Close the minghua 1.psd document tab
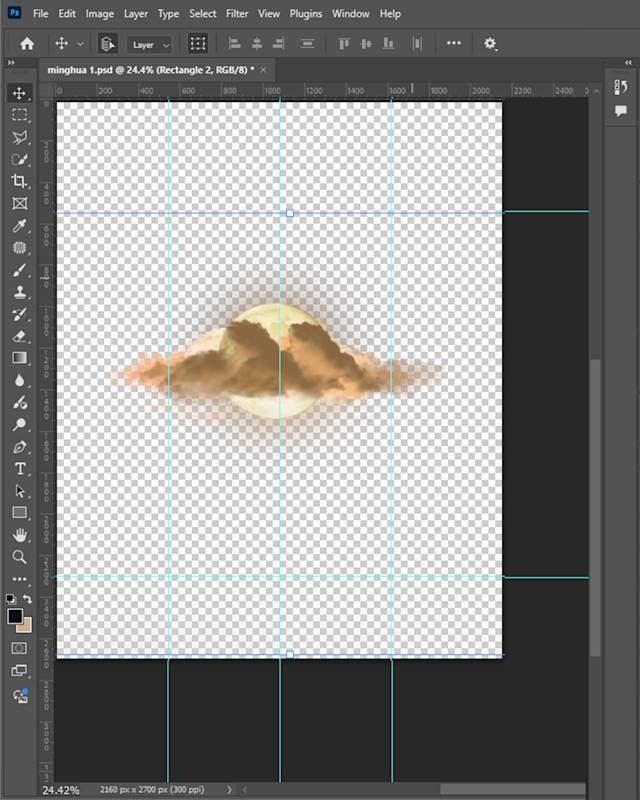 263,70
